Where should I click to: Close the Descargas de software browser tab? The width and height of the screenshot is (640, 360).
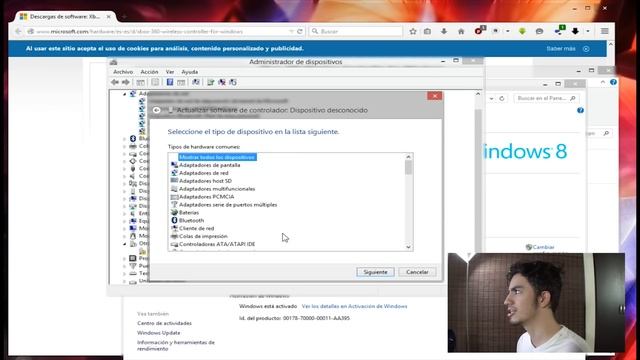click(109, 17)
